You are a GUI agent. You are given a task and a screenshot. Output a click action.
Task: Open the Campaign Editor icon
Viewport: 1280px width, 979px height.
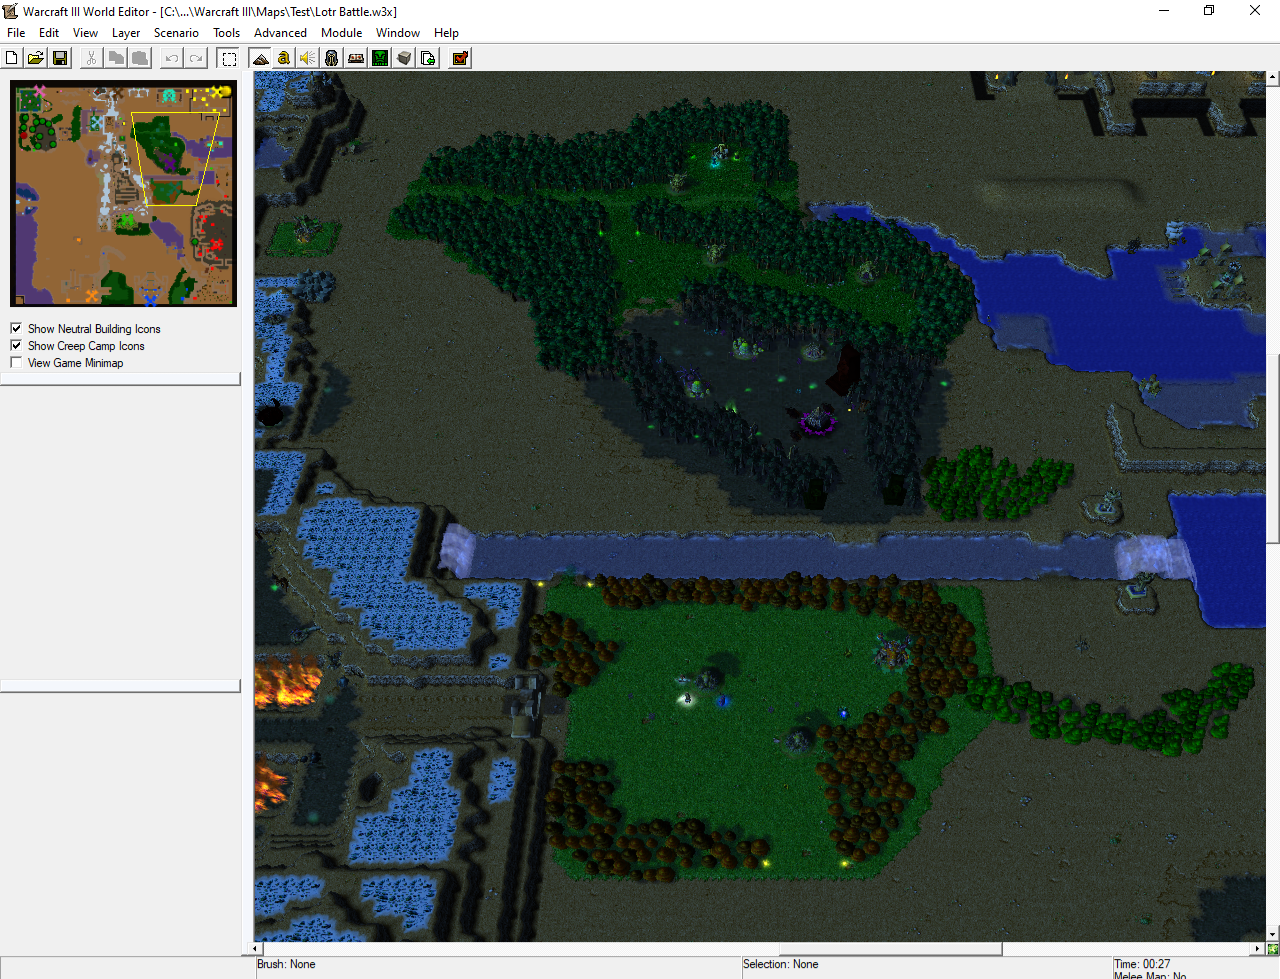coord(356,58)
